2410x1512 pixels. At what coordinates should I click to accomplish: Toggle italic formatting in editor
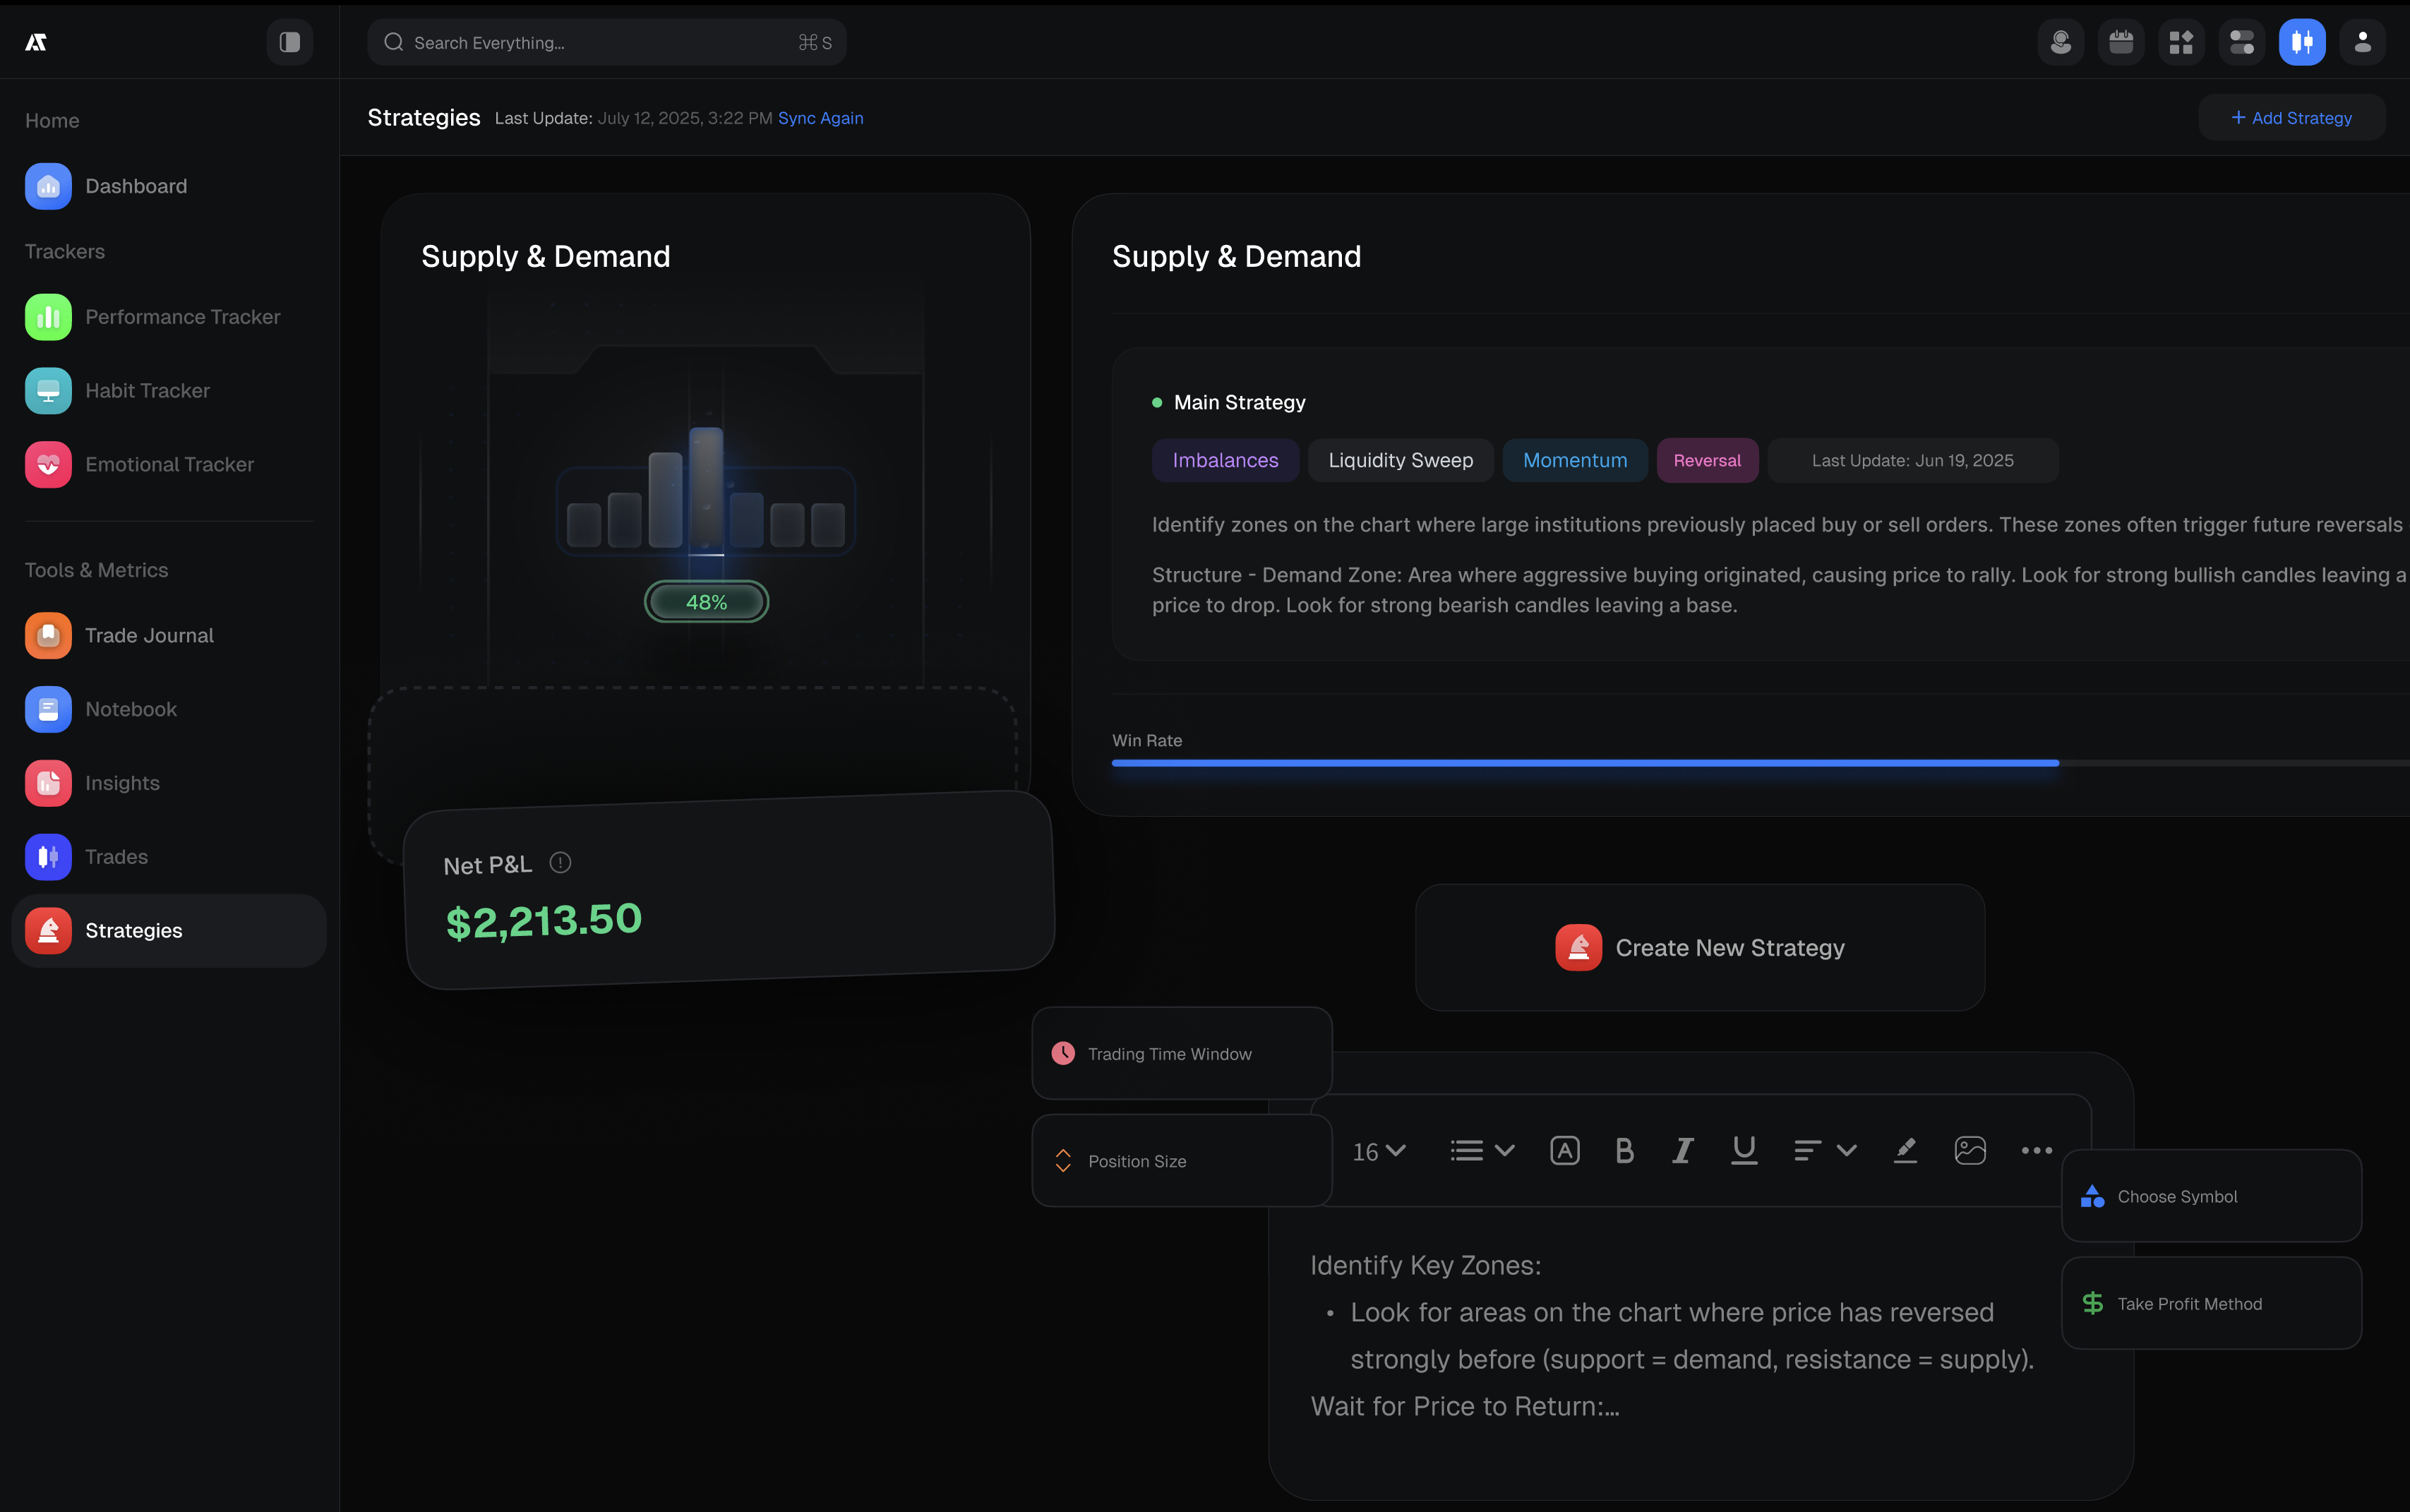click(x=1683, y=1151)
